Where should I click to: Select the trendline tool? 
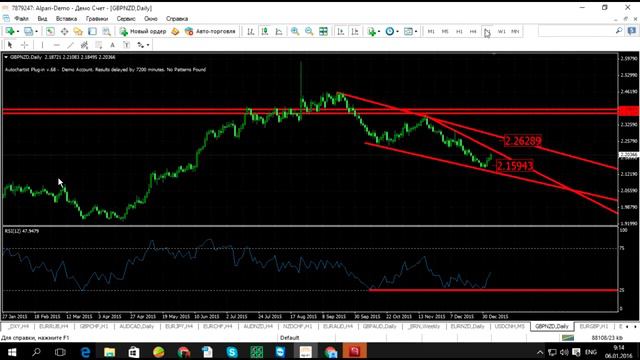pos(71,45)
